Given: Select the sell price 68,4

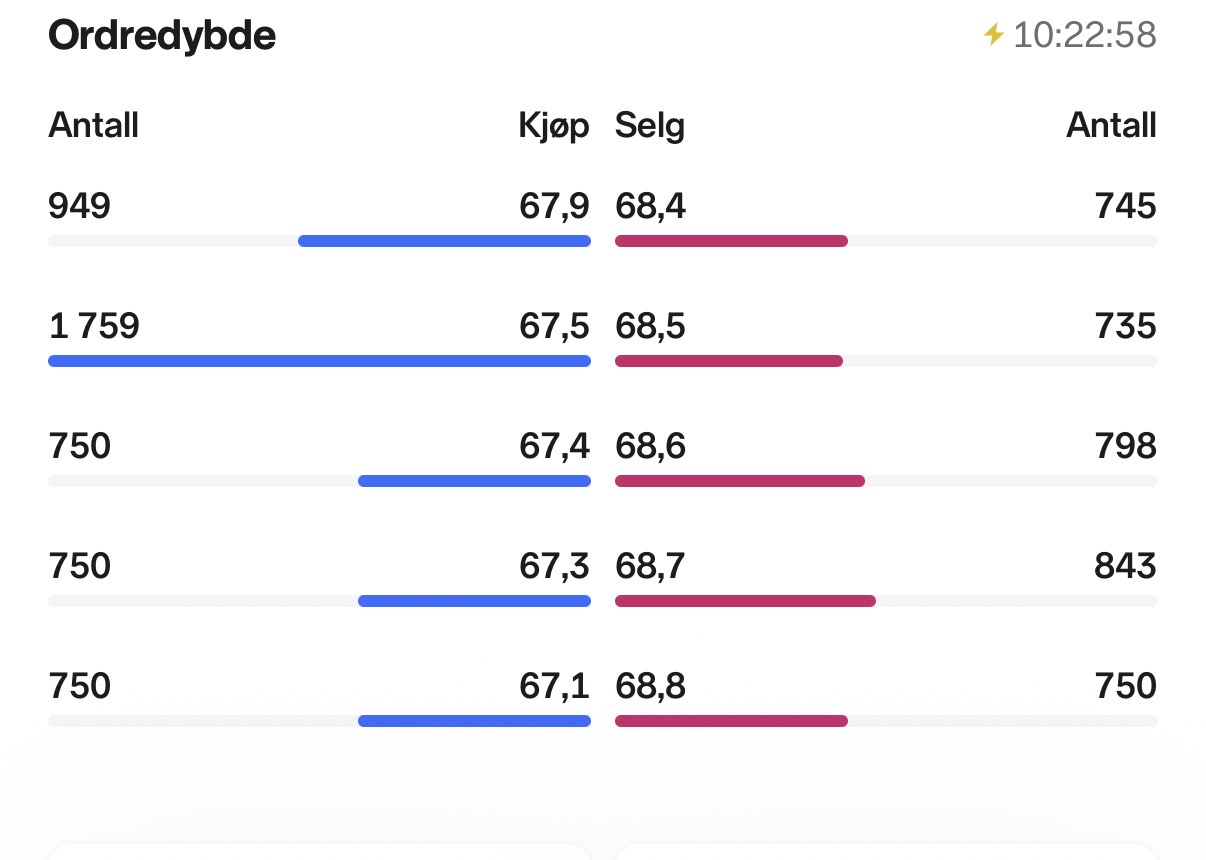Looking at the screenshot, I should [651, 207].
